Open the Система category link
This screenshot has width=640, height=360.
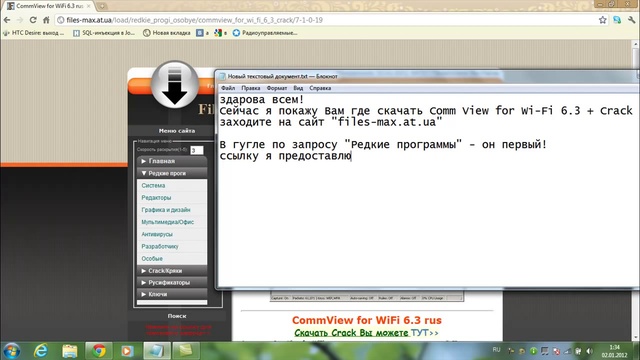153,186
